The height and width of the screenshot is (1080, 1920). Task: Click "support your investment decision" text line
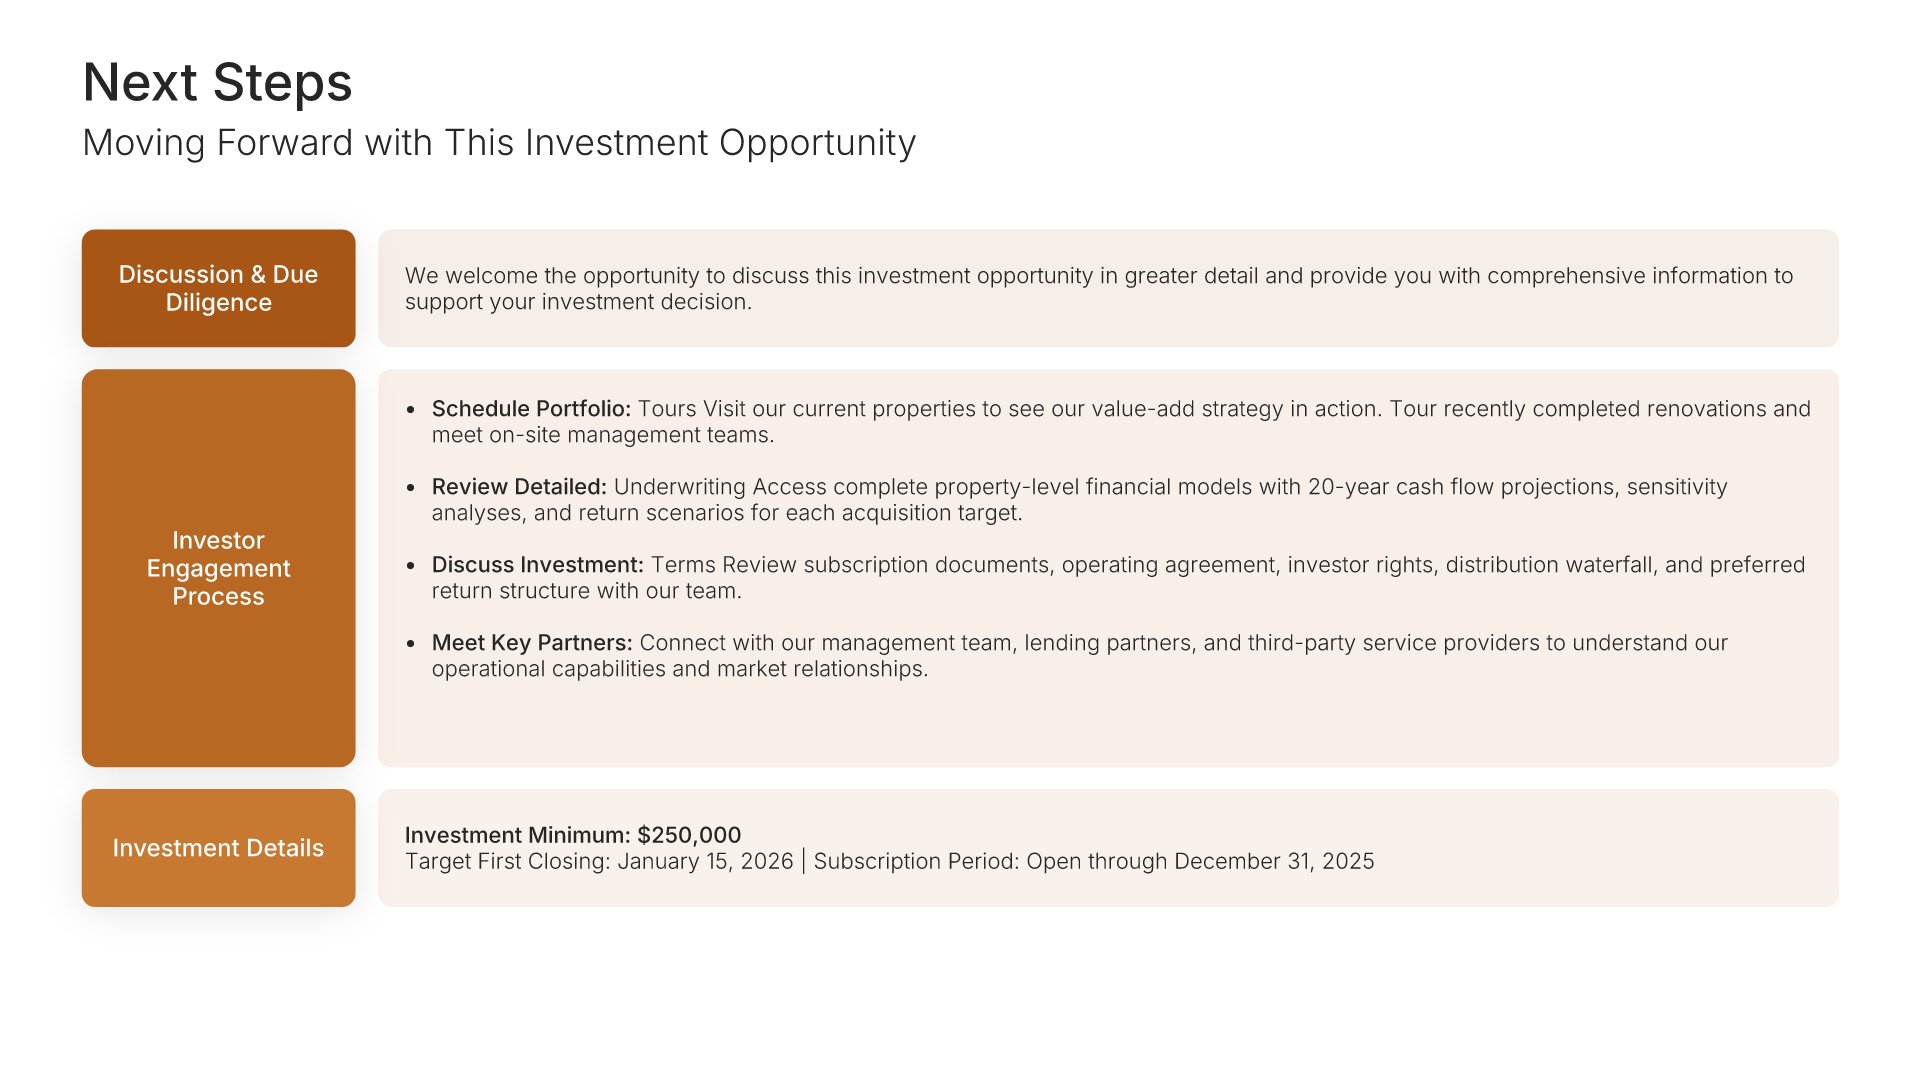tap(577, 302)
